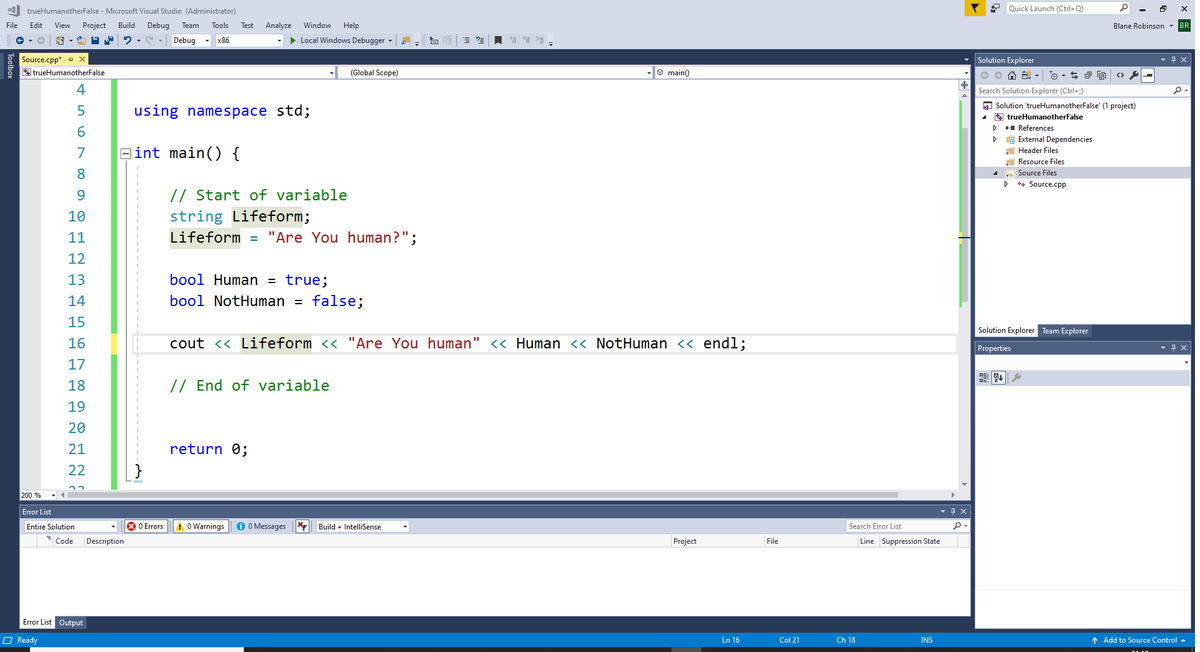This screenshot has height=652, width=1200.
Task: Collapse the Source Files folder
Action: pyautogui.click(x=995, y=173)
